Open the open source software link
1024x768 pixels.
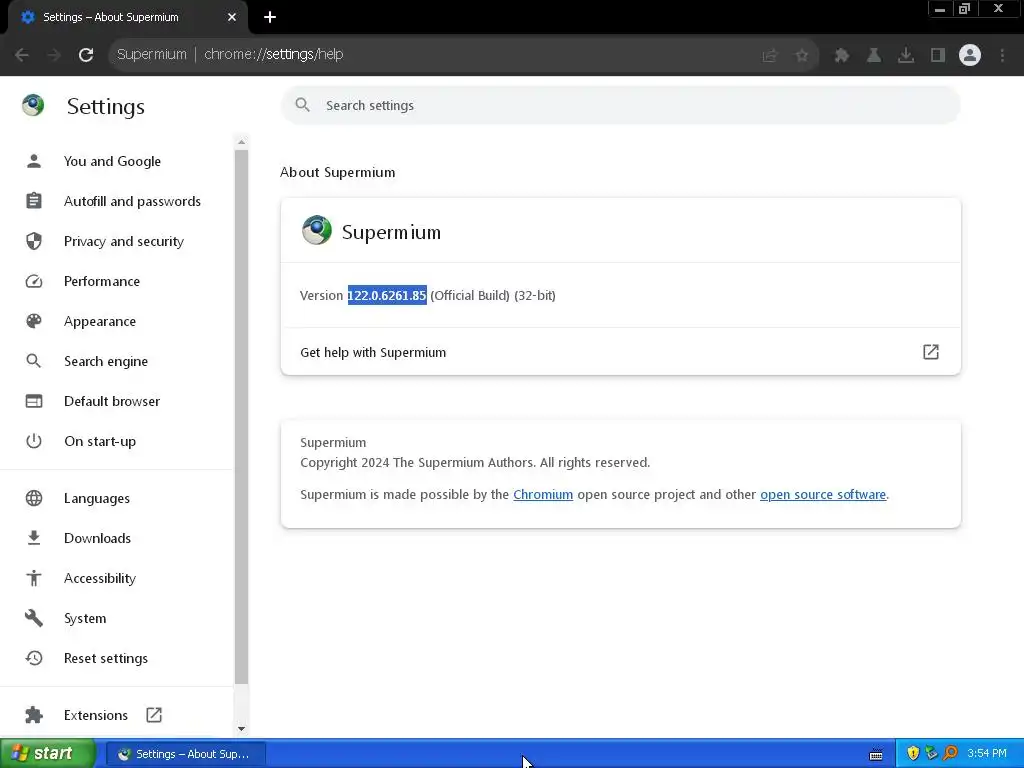tap(823, 494)
